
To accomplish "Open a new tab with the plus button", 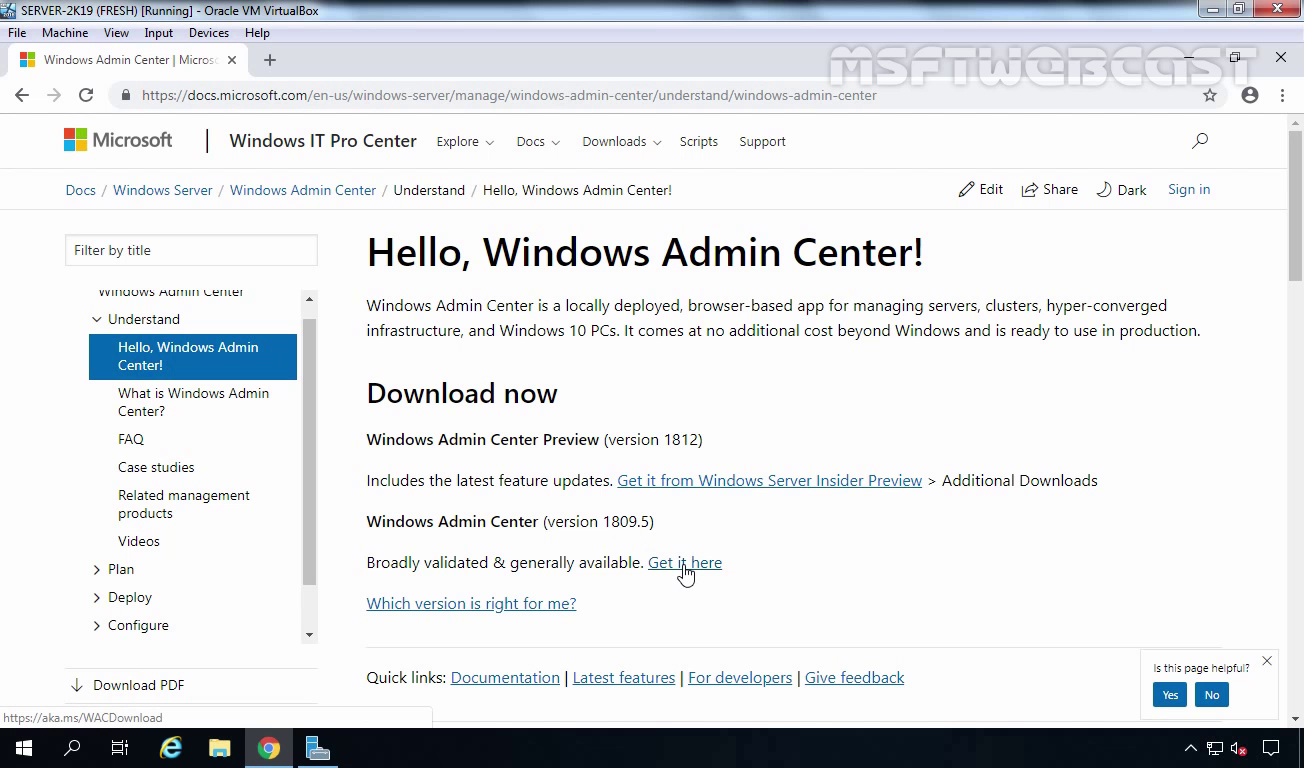I will (269, 60).
